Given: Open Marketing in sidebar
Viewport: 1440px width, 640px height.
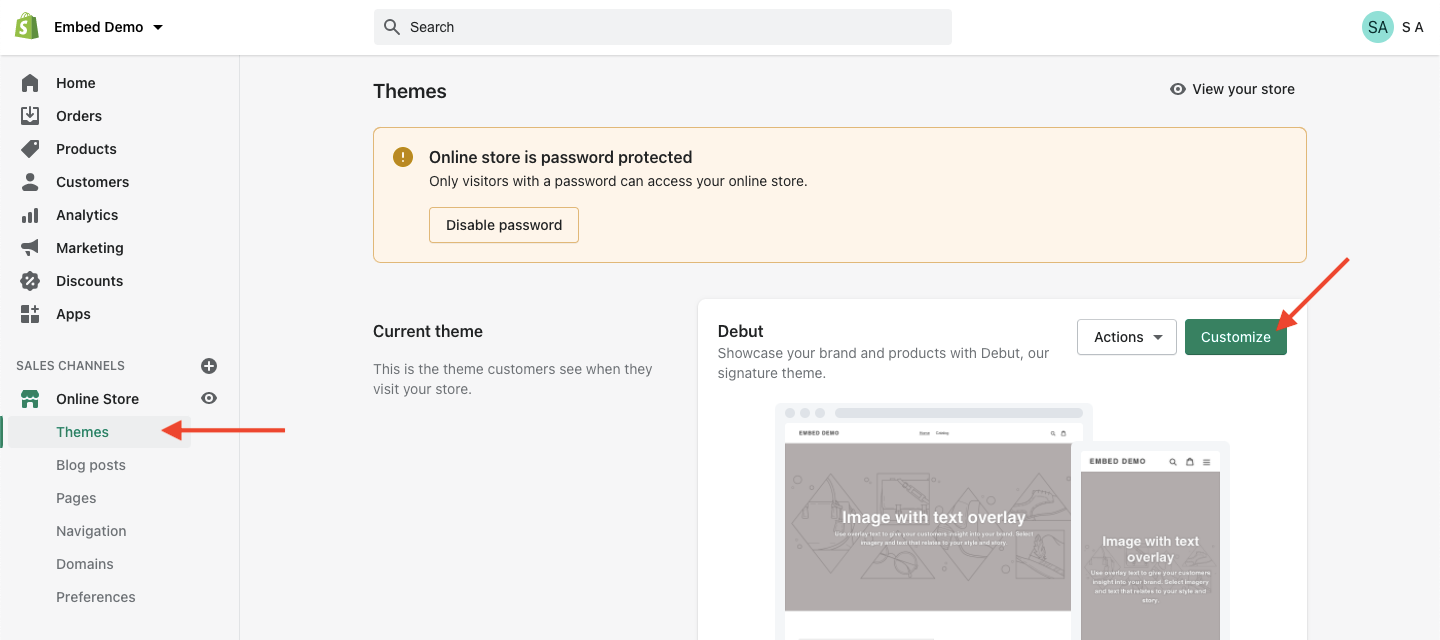Looking at the screenshot, I should coord(90,248).
